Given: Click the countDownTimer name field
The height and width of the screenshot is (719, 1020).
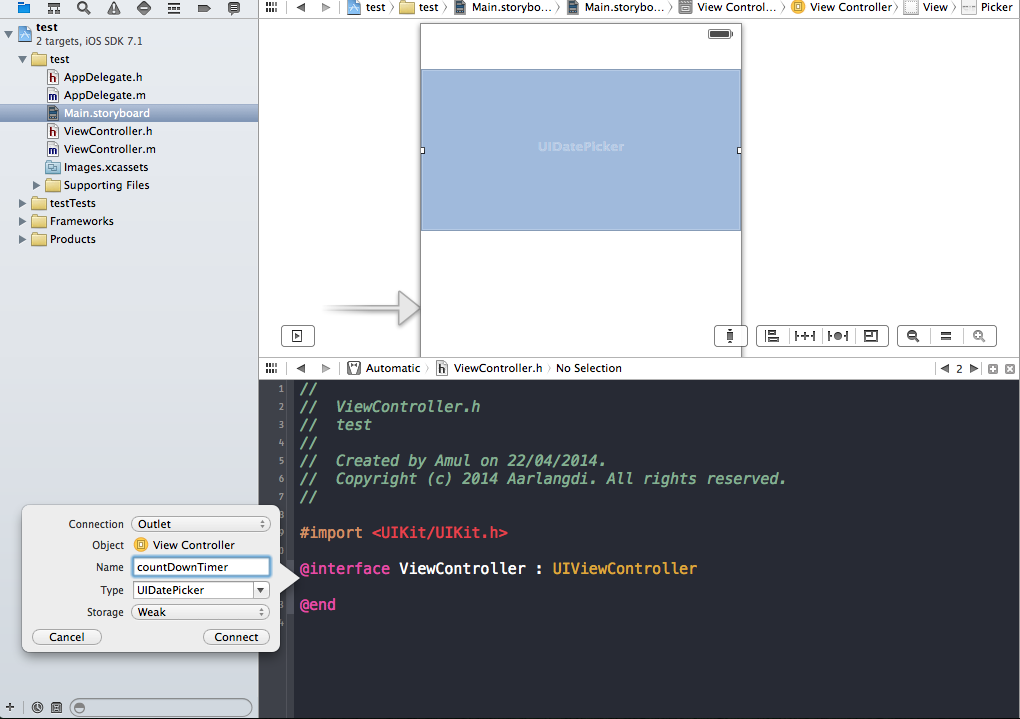Looking at the screenshot, I should point(200,566).
